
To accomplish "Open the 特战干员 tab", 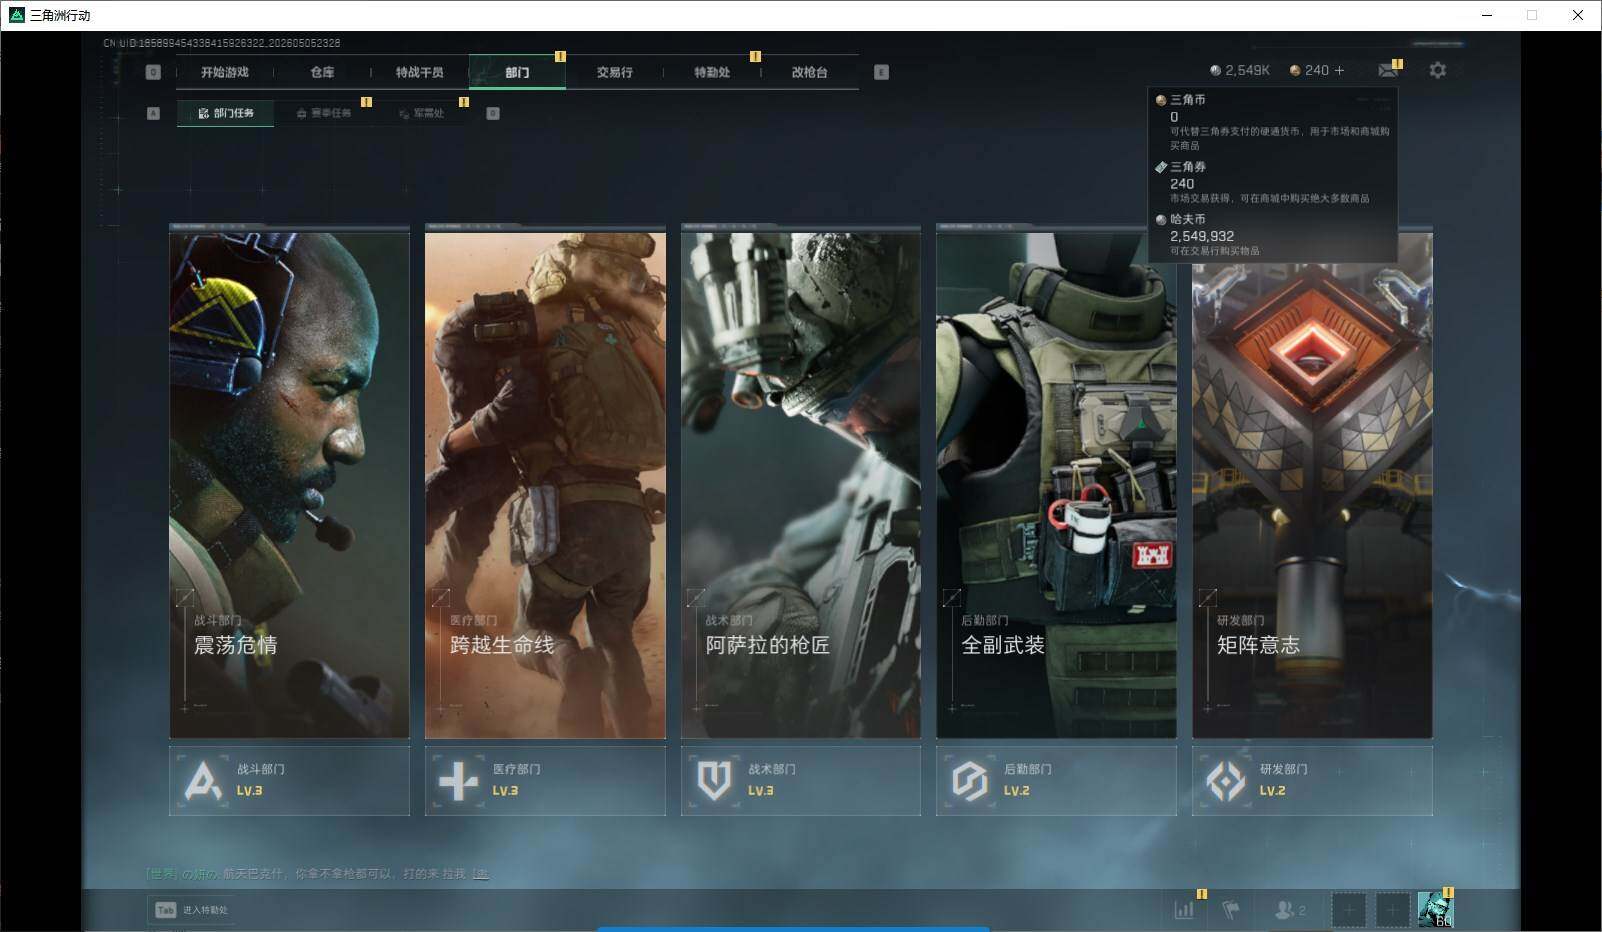I will [419, 72].
